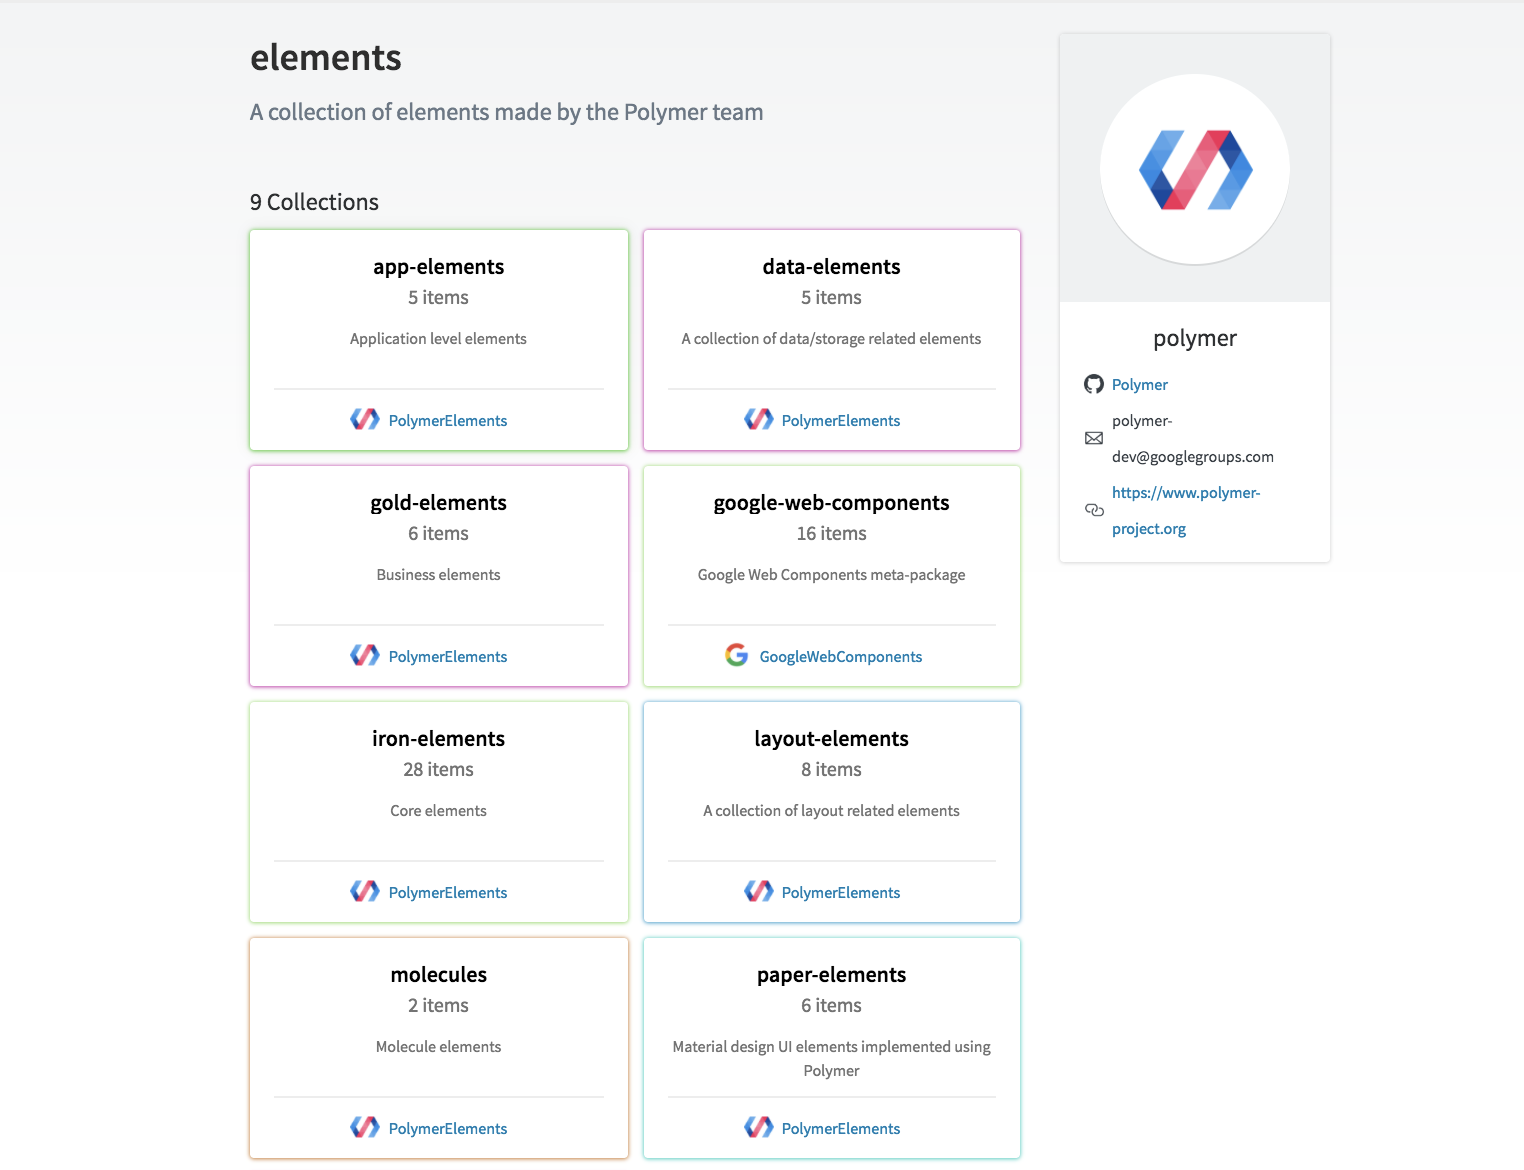Open the layout-elements collection title
1524x1170 pixels.
[x=831, y=739]
